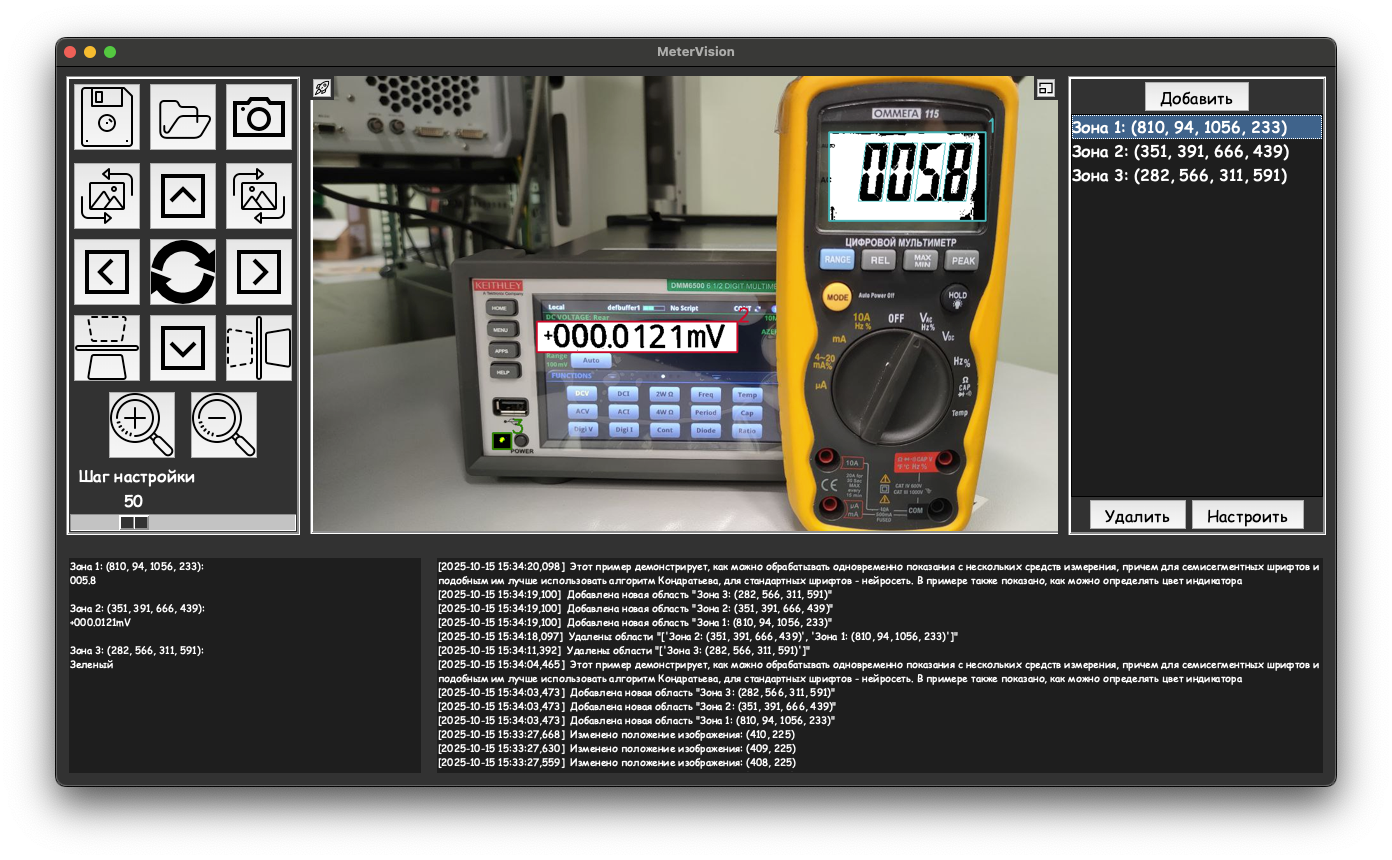Open a file with the folder icon

pos(183,117)
